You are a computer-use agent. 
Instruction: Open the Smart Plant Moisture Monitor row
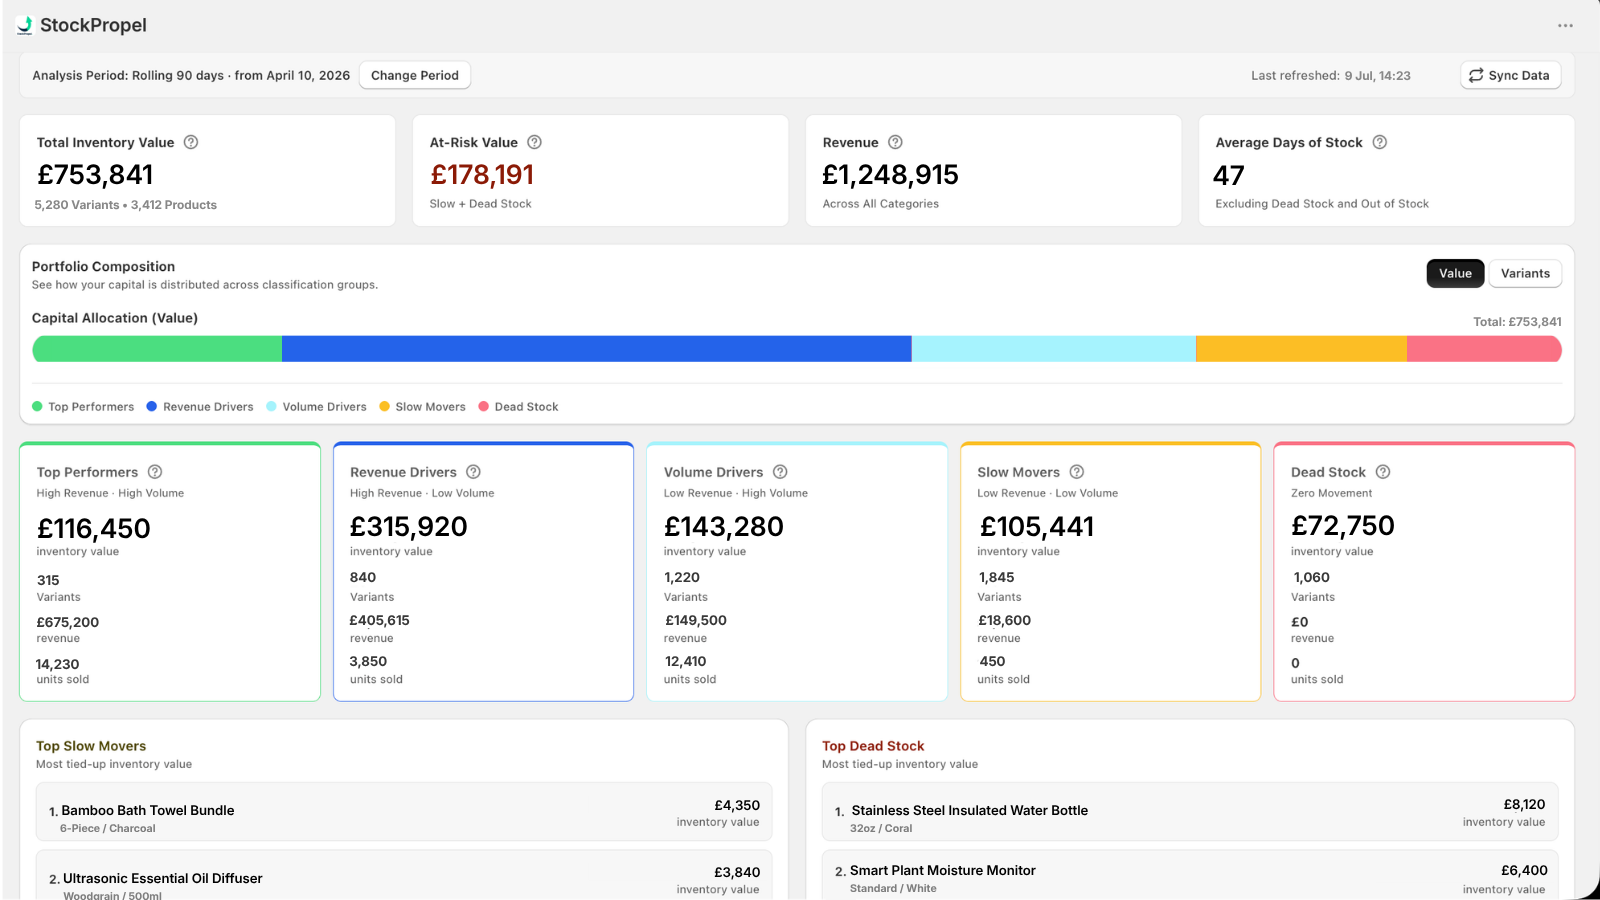click(1190, 875)
